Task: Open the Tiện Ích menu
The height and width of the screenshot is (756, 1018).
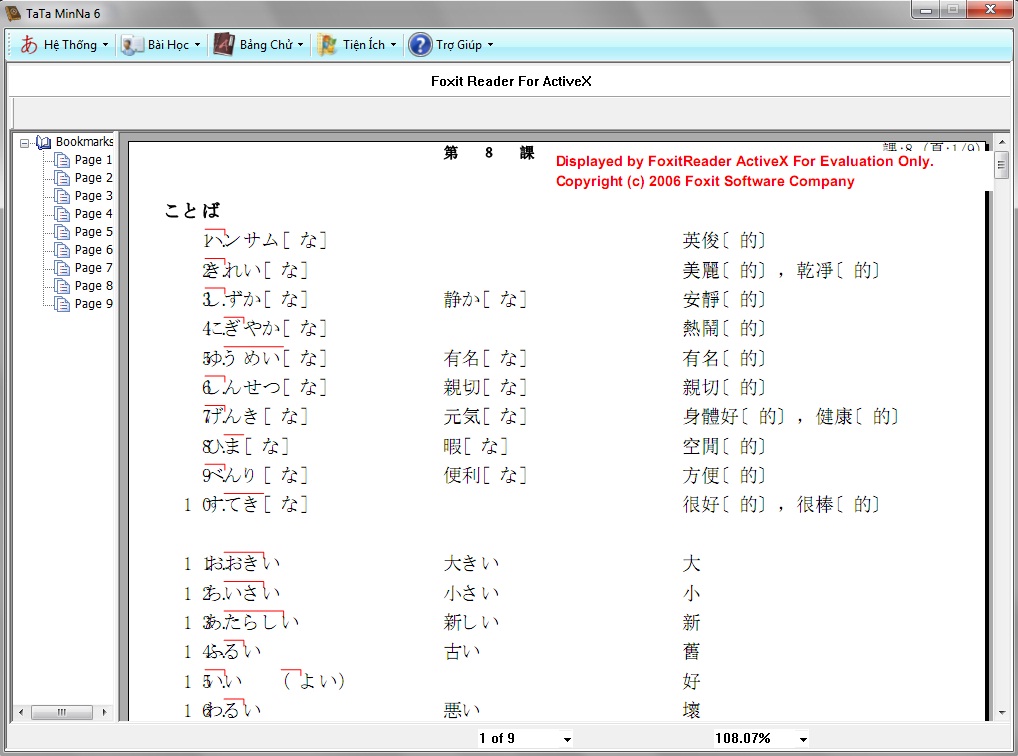Action: (356, 45)
